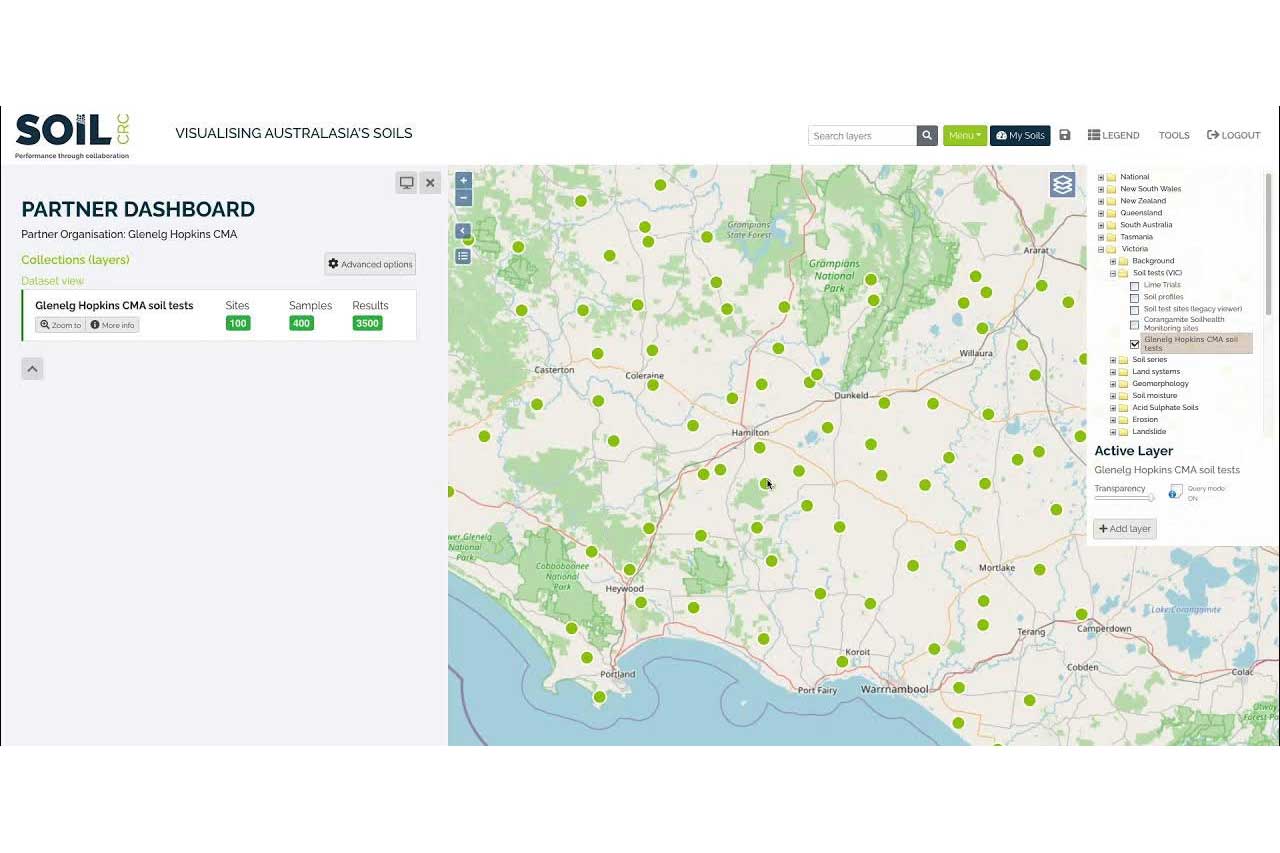Enable Corangamite Soilhealth Monitoring sites checkbox
The width and height of the screenshot is (1280, 853).
coord(1134,325)
